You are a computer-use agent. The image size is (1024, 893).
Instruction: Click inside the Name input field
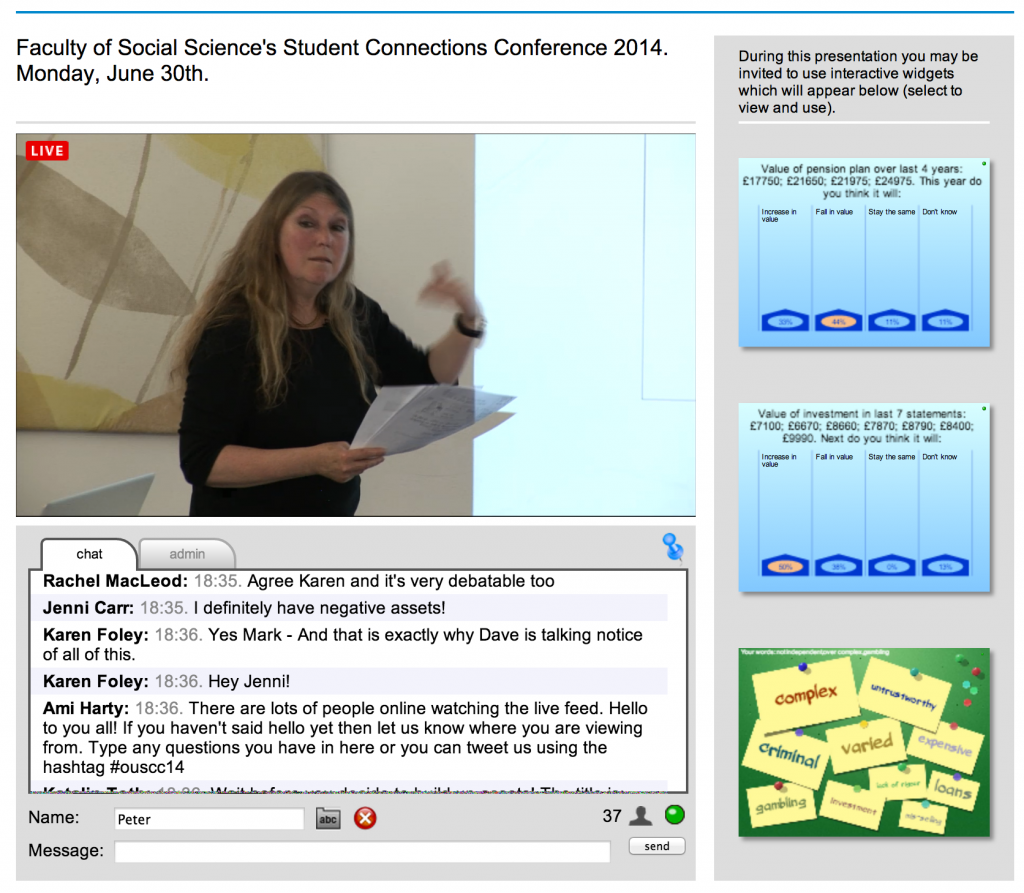pyautogui.click(x=210, y=818)
